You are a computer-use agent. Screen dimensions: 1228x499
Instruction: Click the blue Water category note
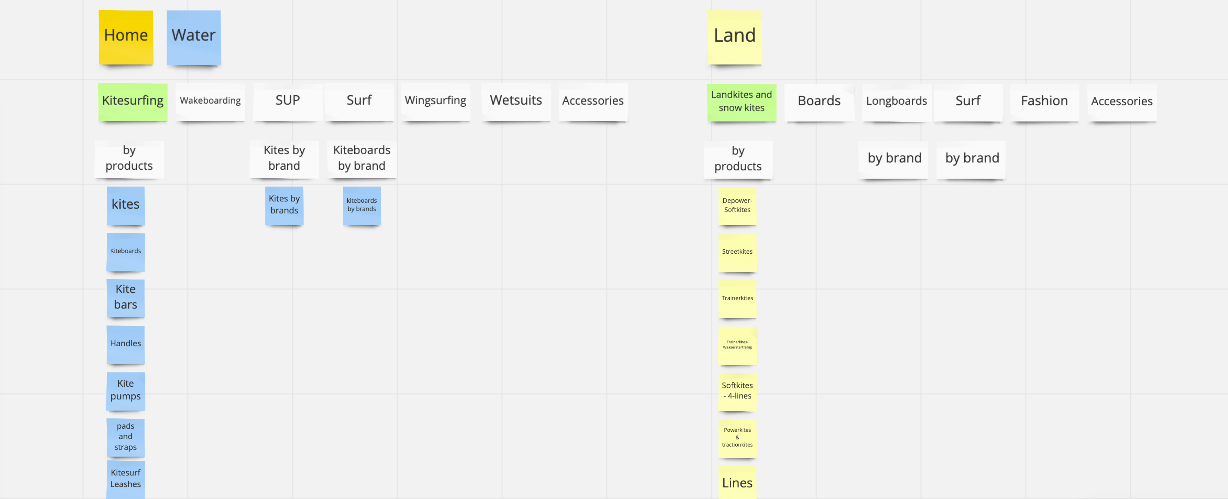[193, 37]
